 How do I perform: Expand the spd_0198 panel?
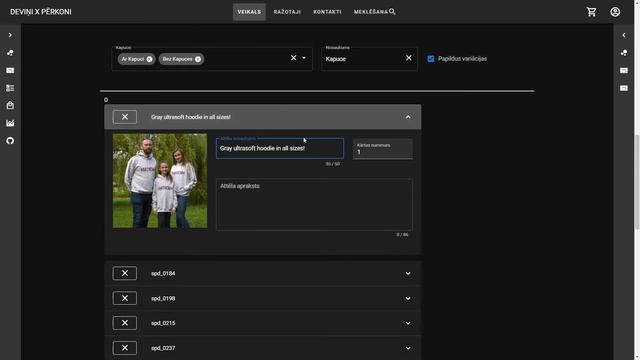pyautogui.click(x=408, y=298)
